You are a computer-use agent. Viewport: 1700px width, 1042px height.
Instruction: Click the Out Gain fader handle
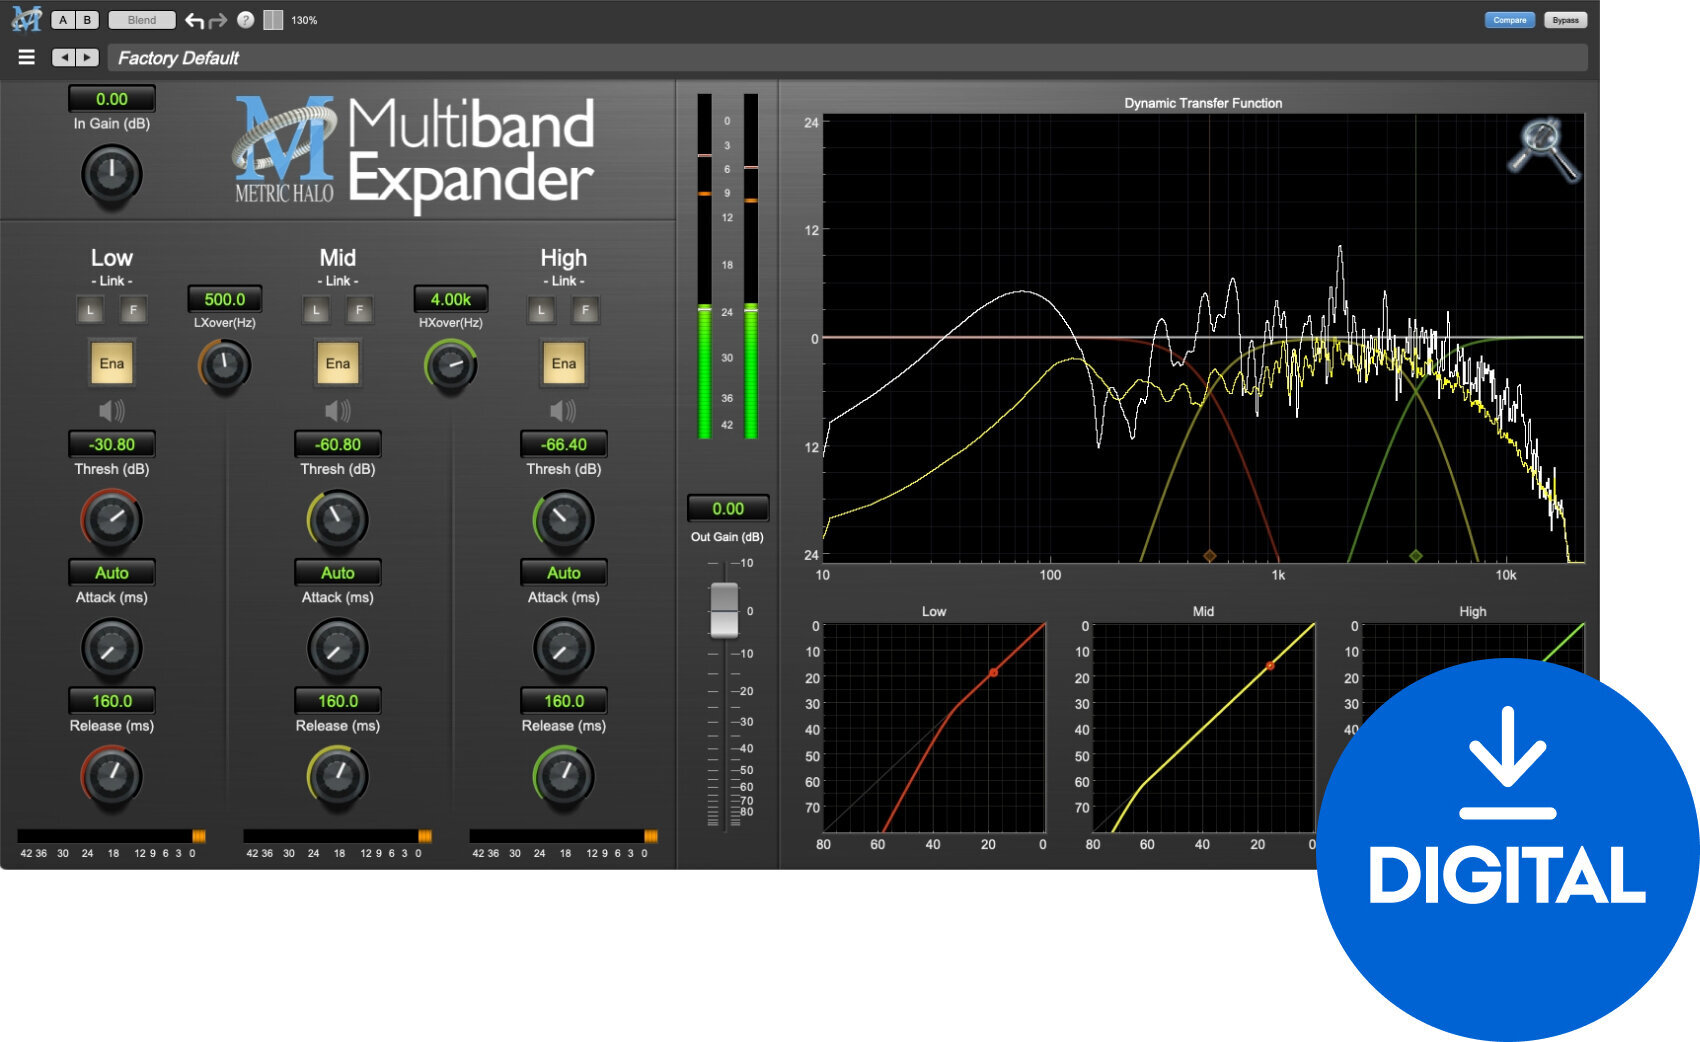(724, 610)
